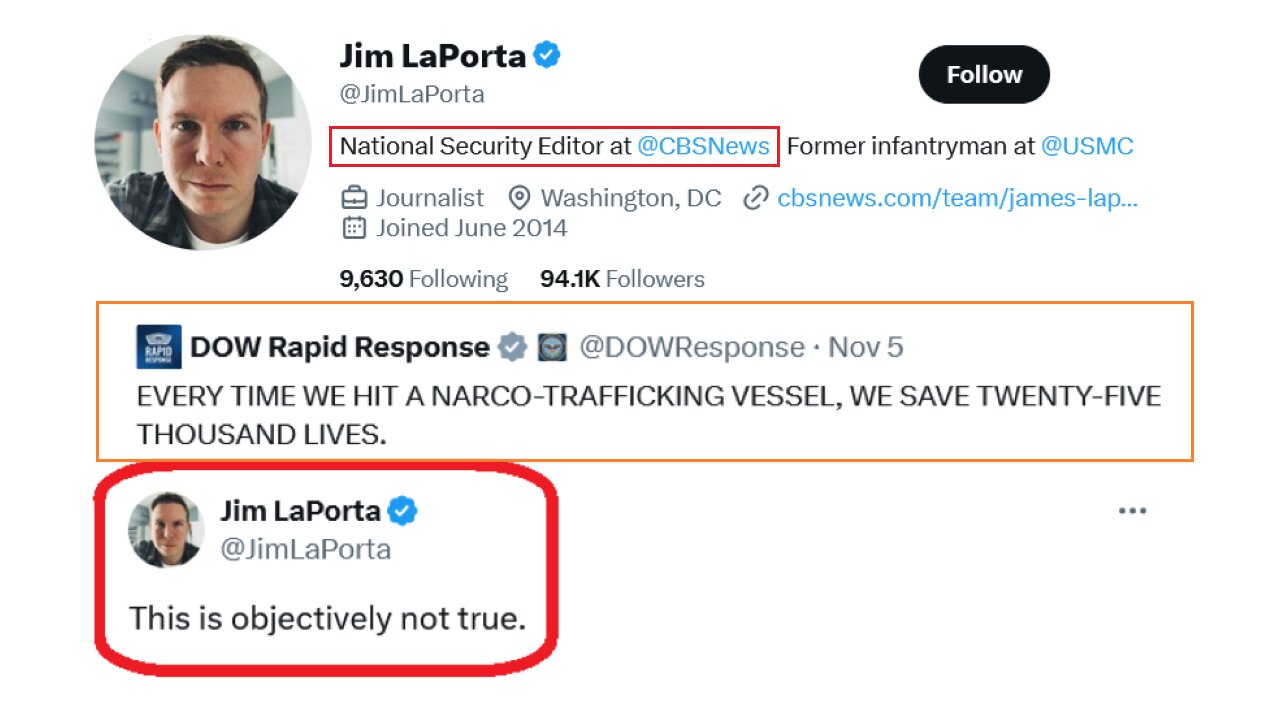Click the blue verified badge in the reply tweet
Viewport: 1280px width, 720px height.
point(402,512)
